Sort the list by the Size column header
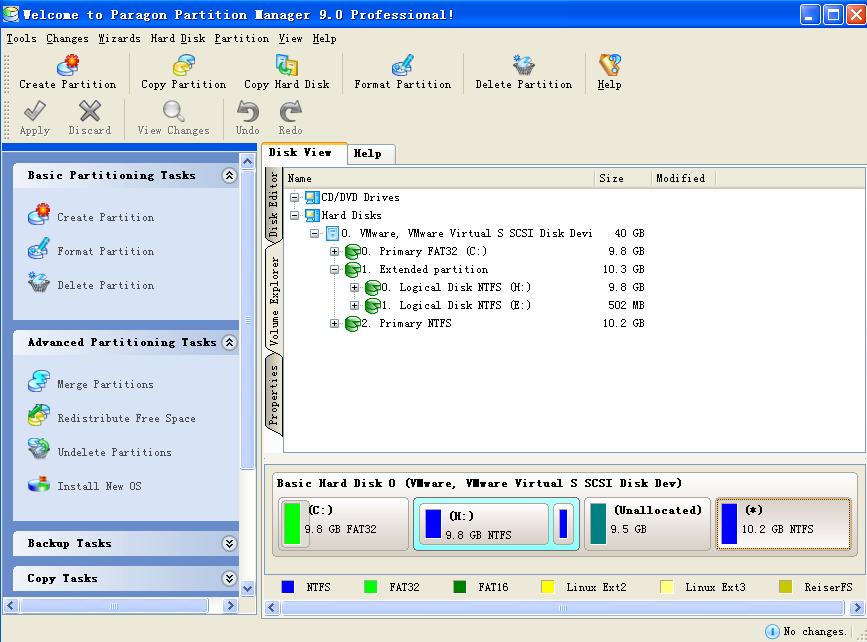 point(623,178)
